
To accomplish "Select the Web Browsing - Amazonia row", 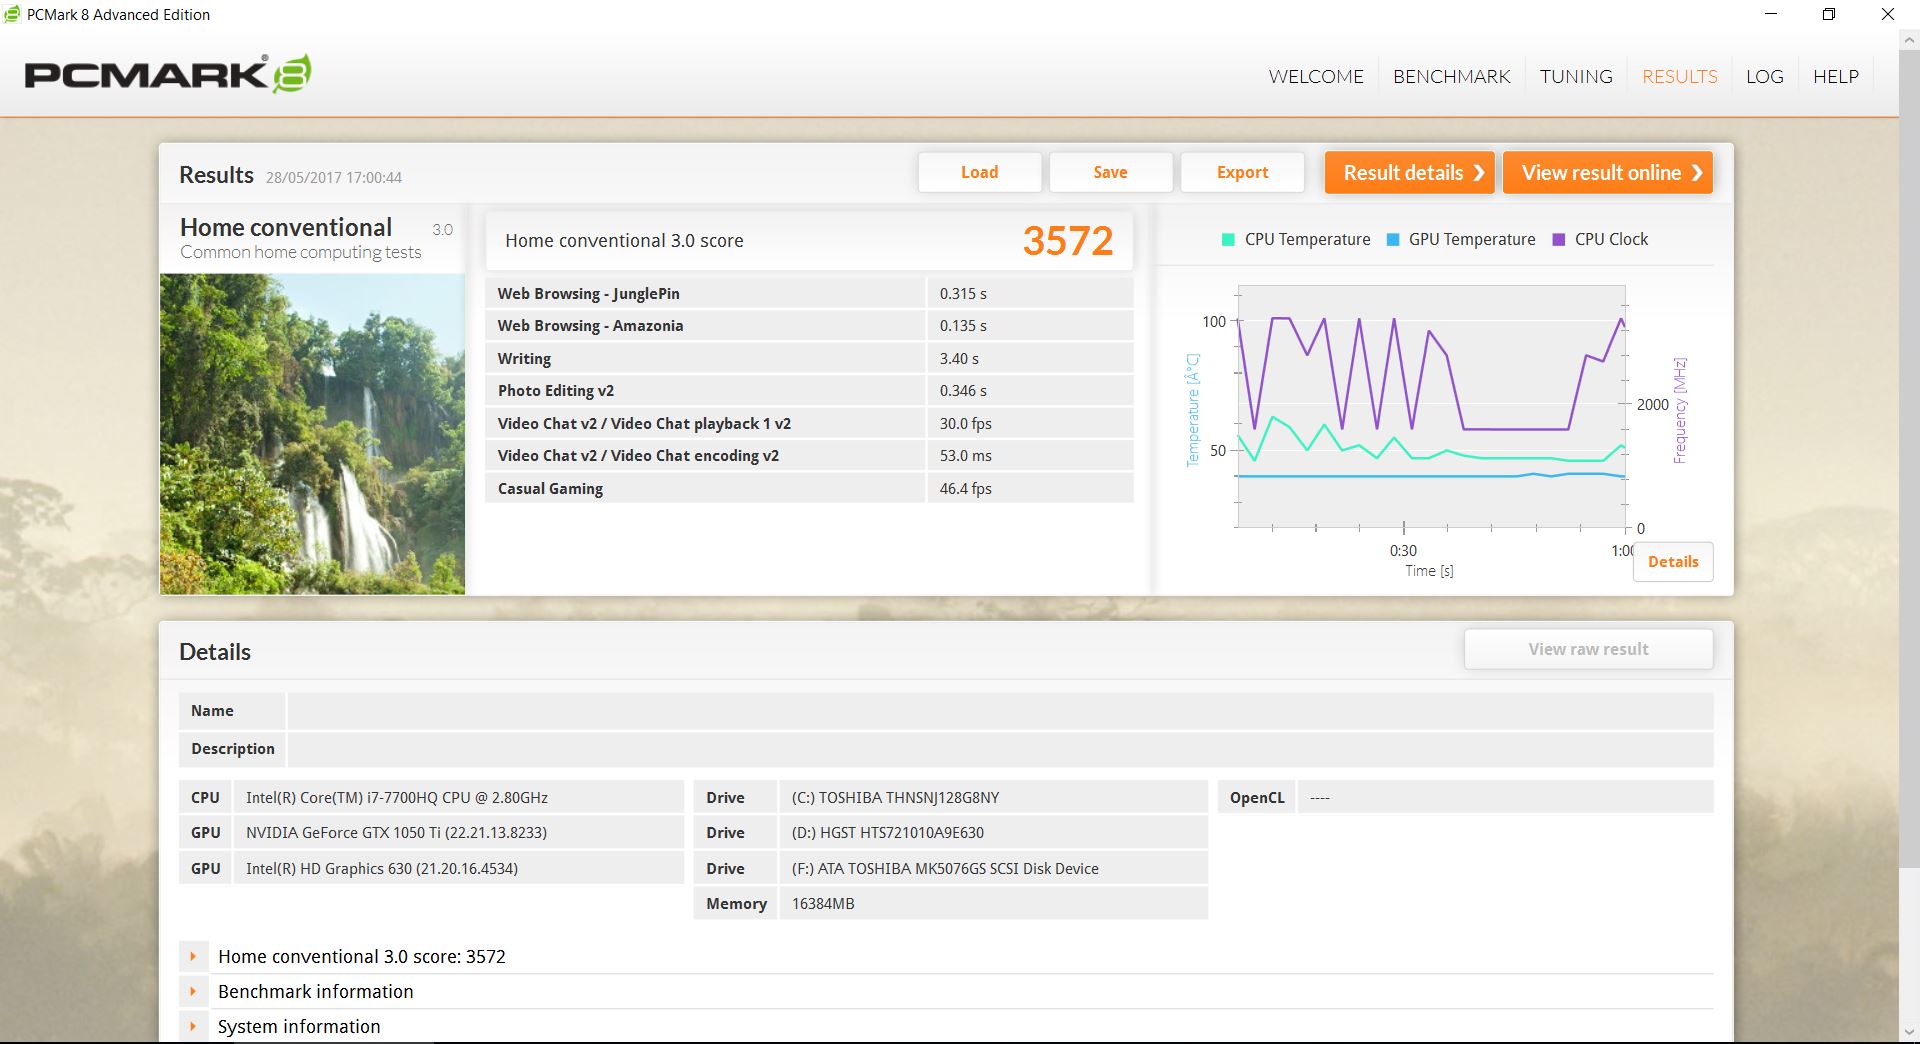I will (x=809, y=326).
